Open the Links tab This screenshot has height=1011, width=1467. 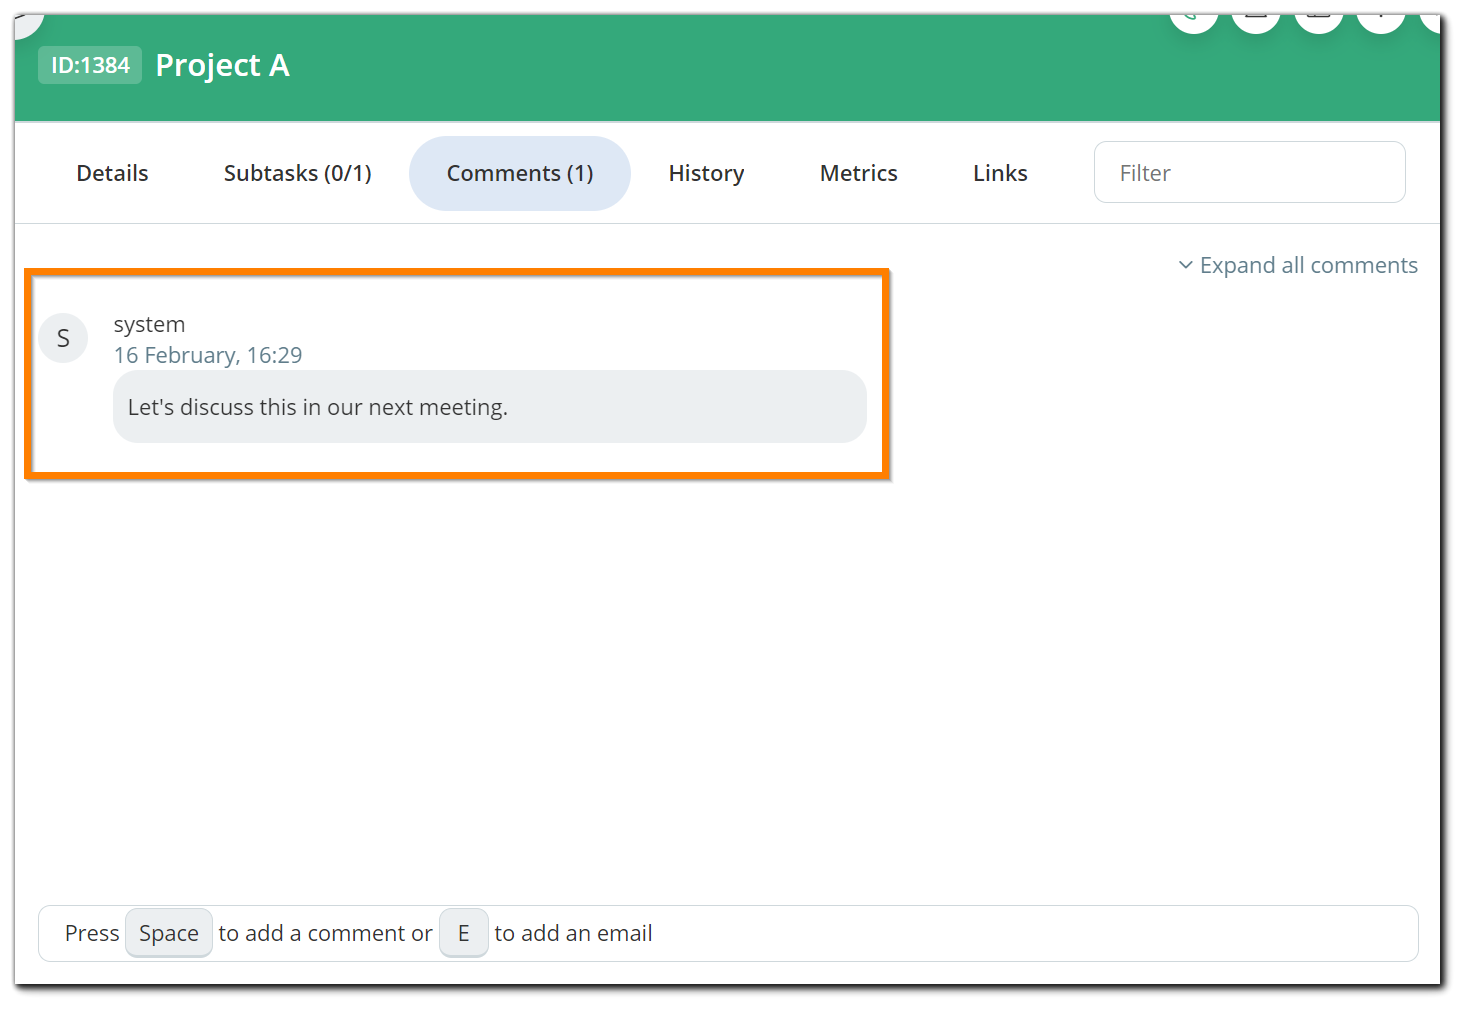[x=1000, y=173]
